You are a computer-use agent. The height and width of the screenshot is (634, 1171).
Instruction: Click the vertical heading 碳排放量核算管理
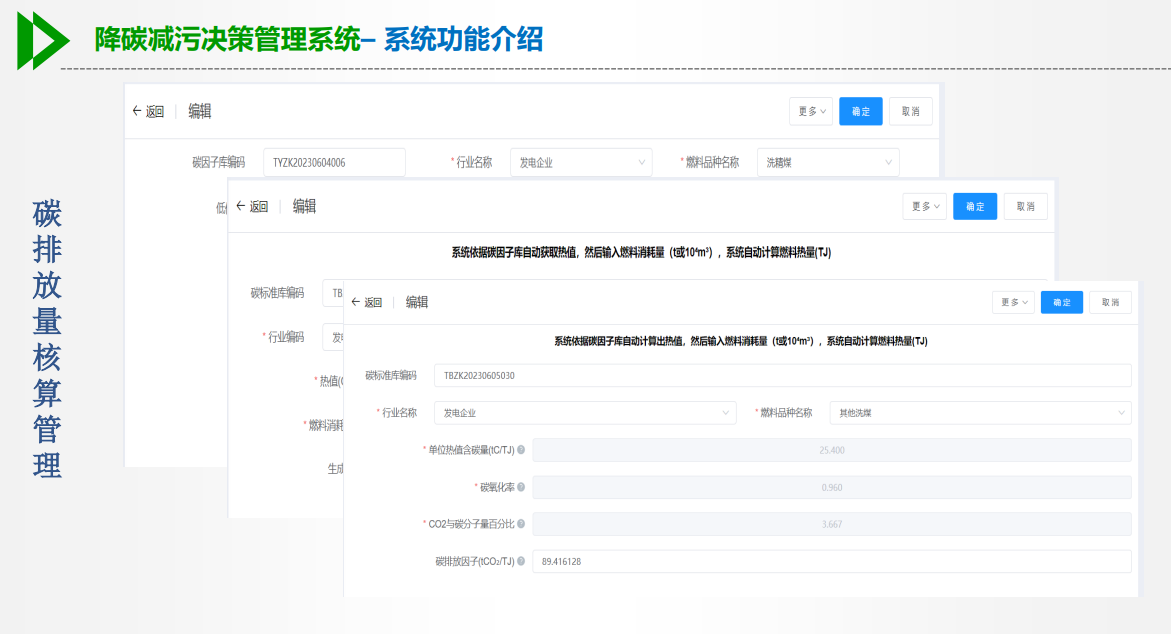click(x=46, y=338)
